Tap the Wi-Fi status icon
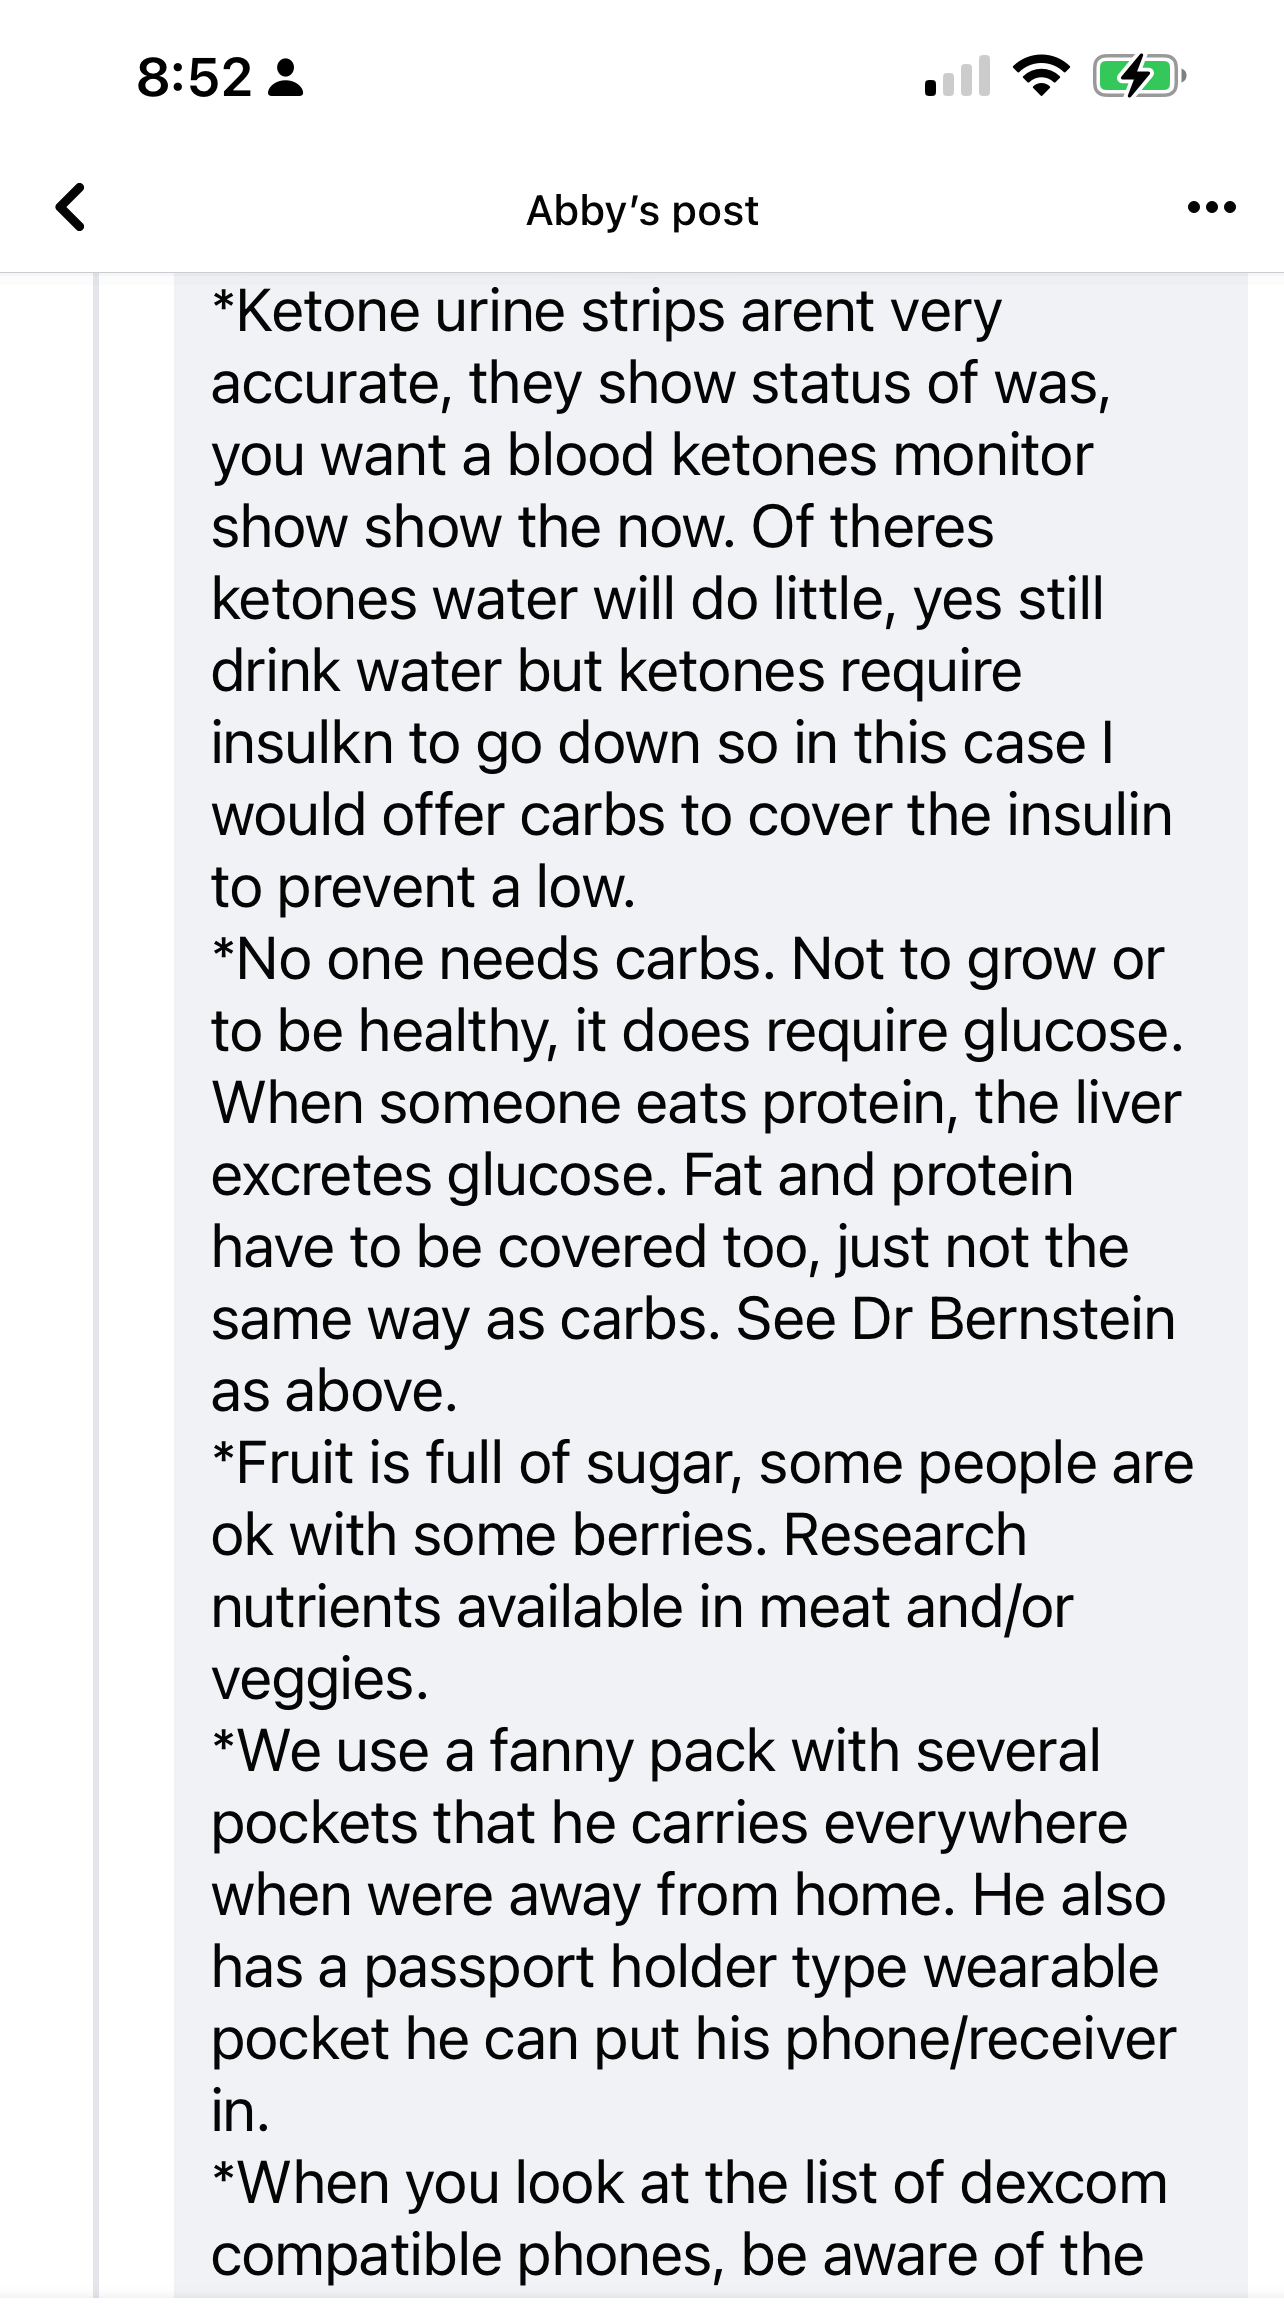The image size is (1284, 2310). pyautogui.click(x=1041, y=76)
